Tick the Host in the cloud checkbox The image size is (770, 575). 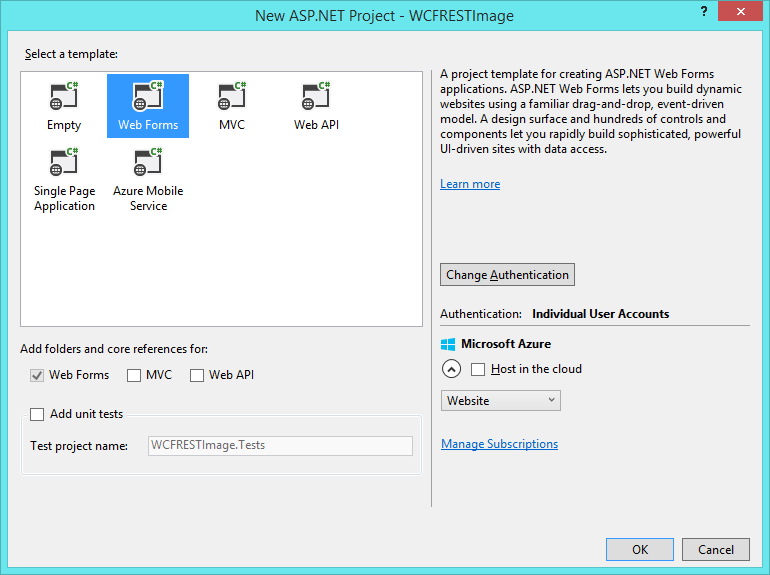(478, 369)
